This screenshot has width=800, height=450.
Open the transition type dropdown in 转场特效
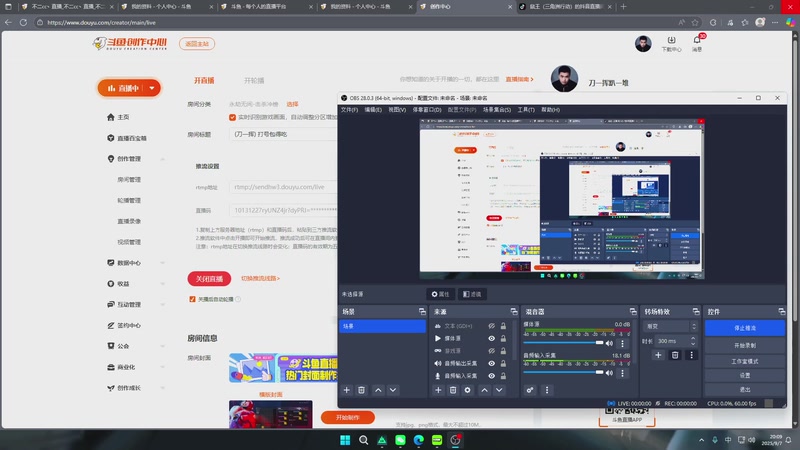pyautogui.click(x=671, y=326)
